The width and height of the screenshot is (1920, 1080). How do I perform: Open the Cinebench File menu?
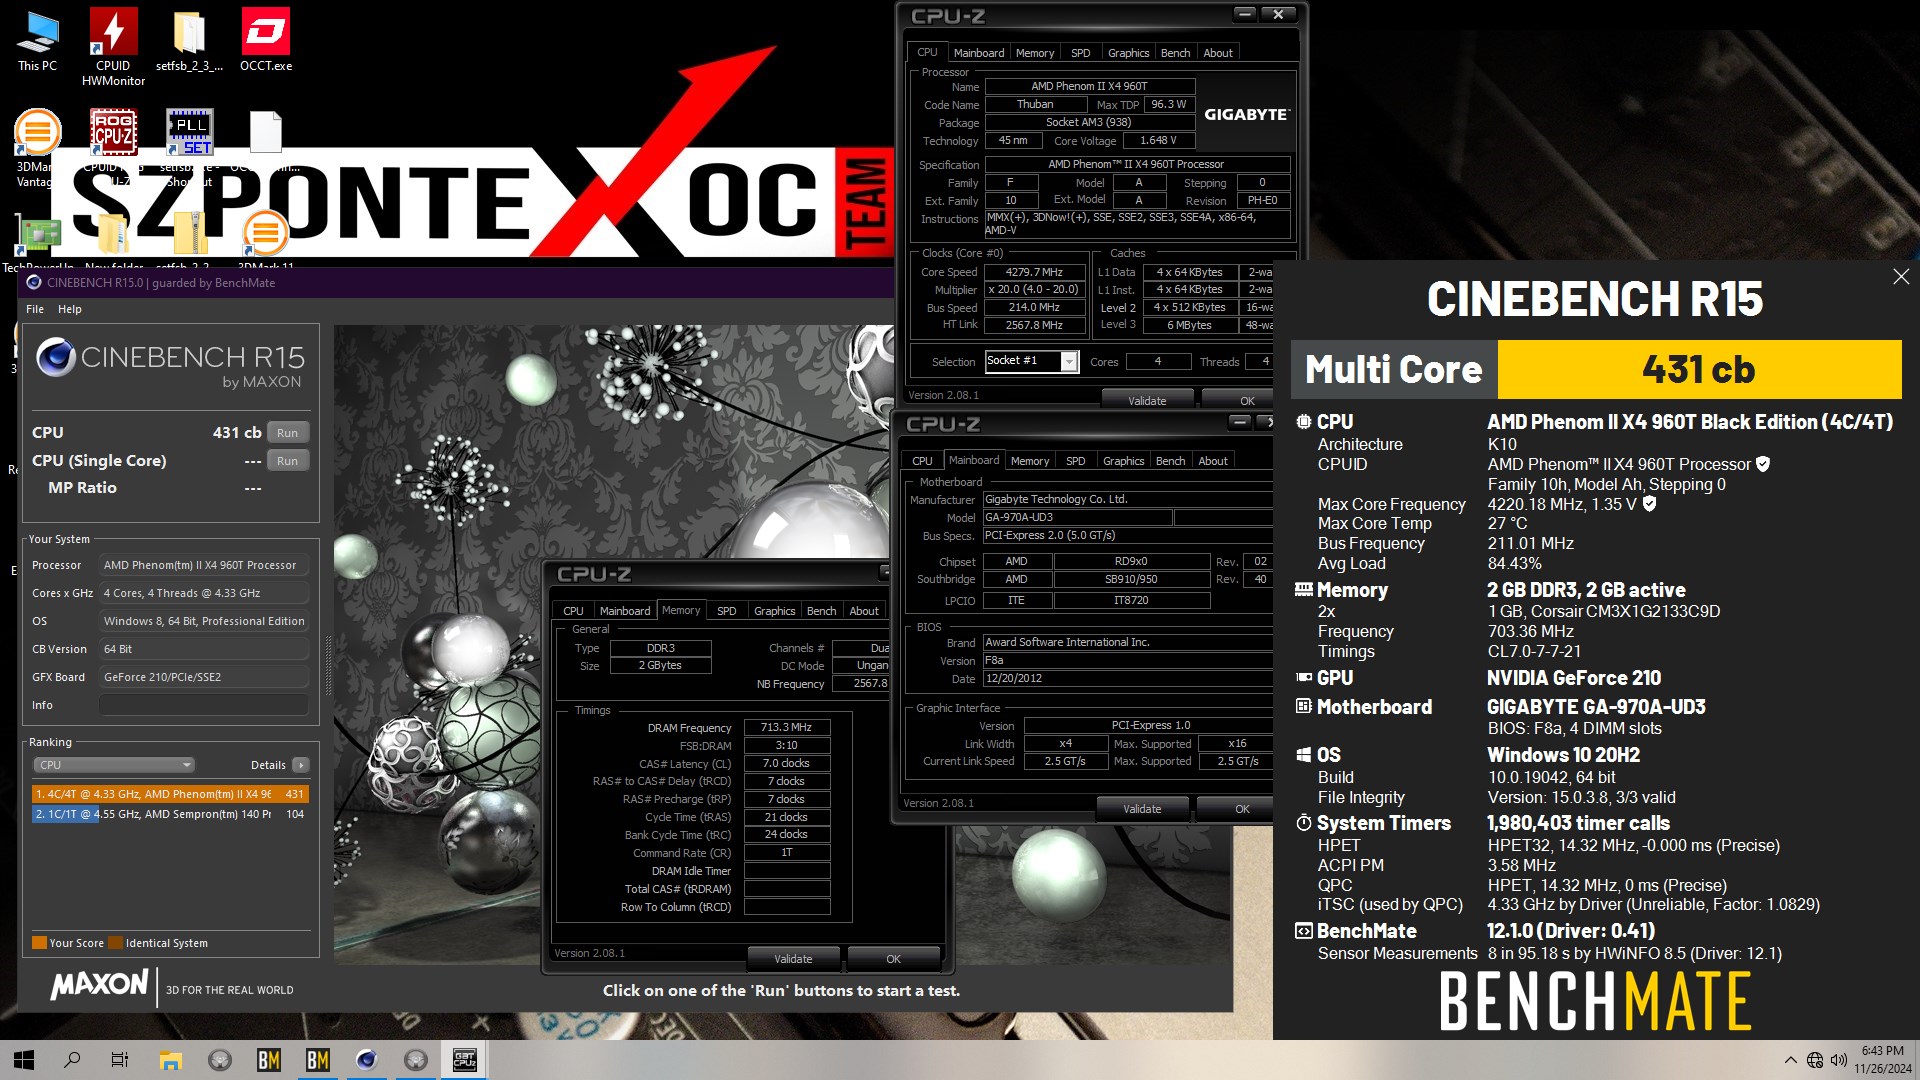pyautogui.click(x=35, y=309)
